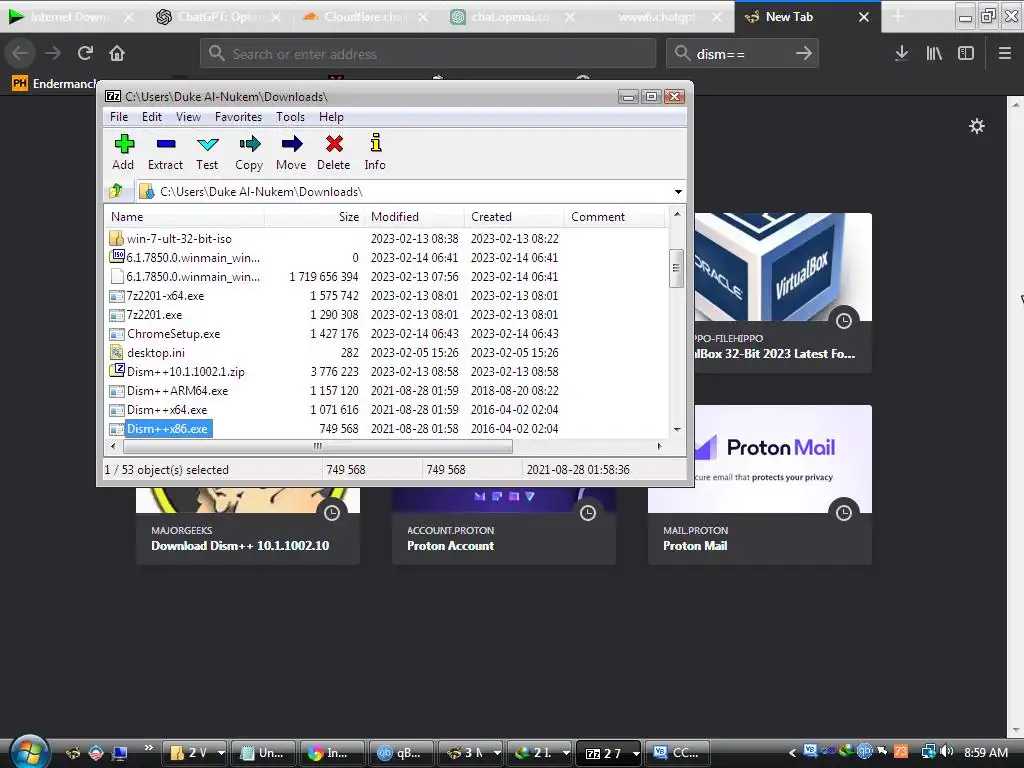Expand the 3 N taskbar group arrow
The width and height of the screenshot is (1024, 768).
coord(497,753)
